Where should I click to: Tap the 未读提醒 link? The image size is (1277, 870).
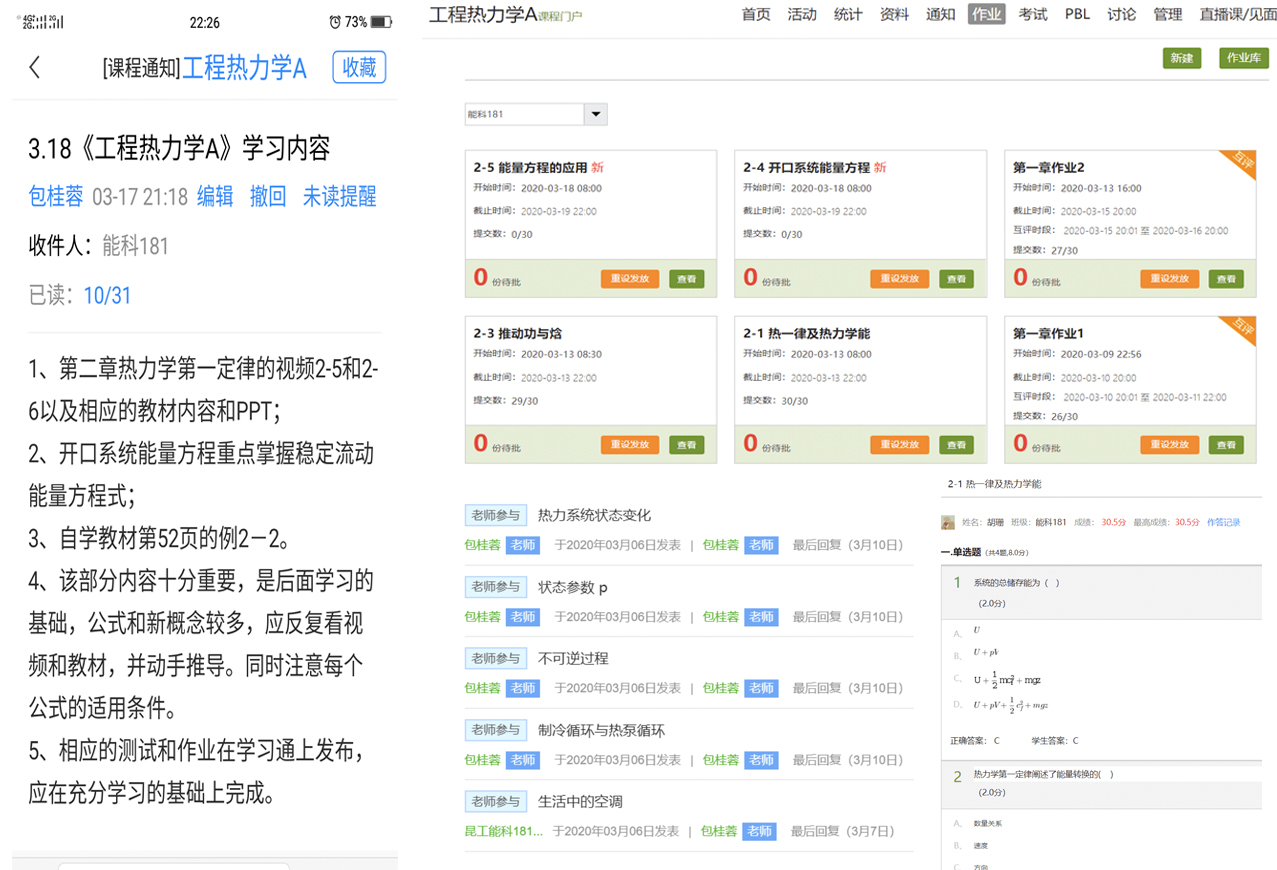pos(340,196)
